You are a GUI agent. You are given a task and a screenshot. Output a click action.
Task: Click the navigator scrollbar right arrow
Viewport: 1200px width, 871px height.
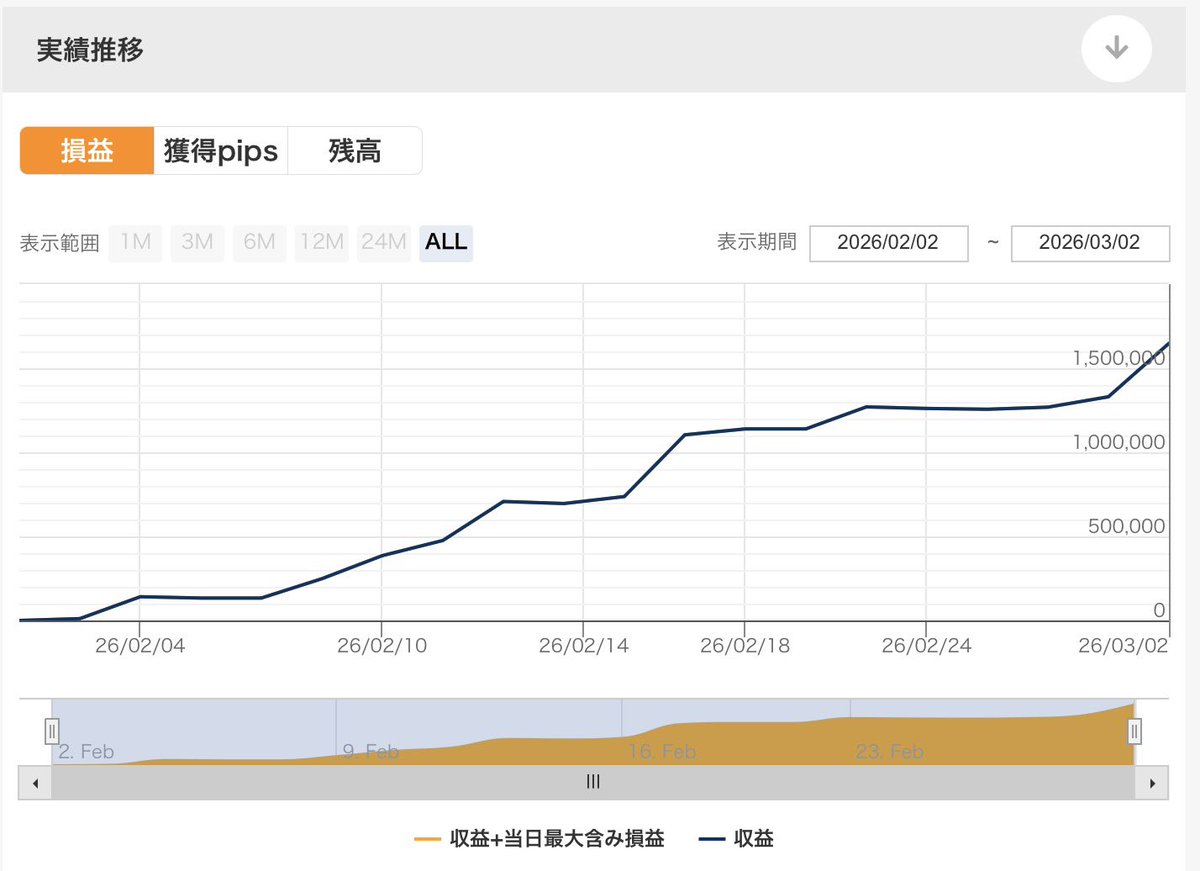pos(1152,783)
